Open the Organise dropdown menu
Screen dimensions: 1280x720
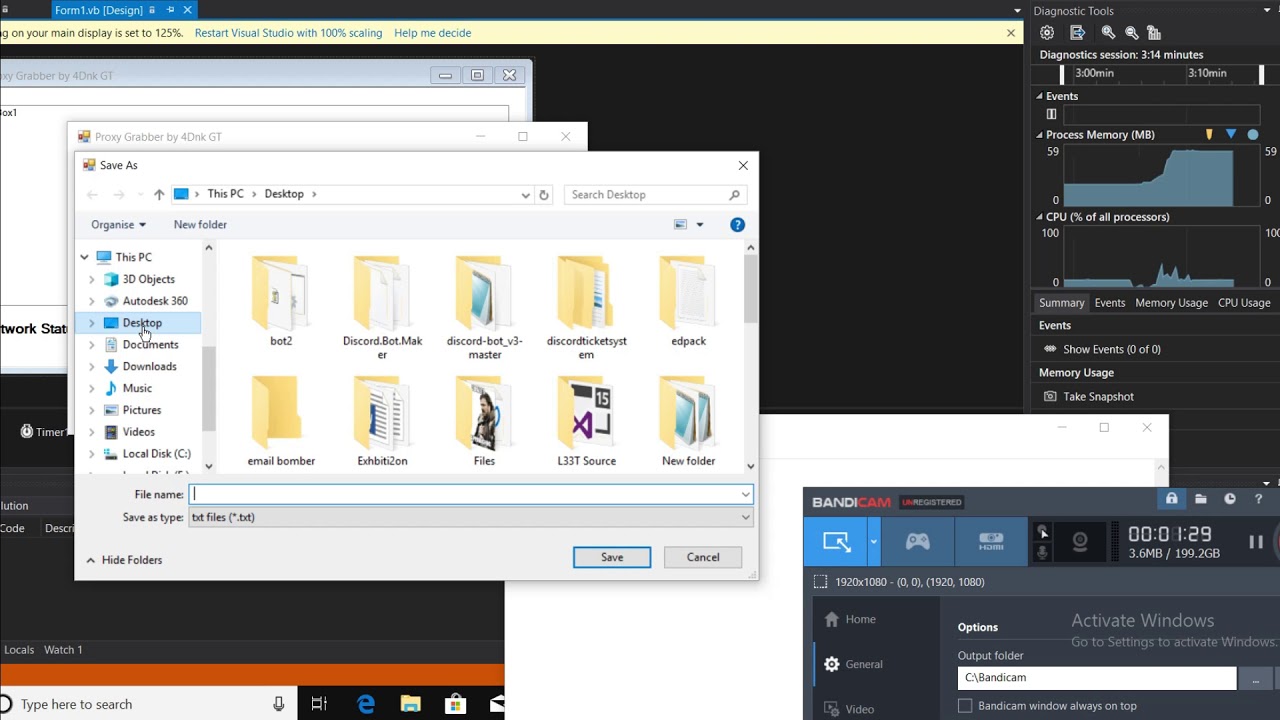pyautogui.click(x=118, y=225)
